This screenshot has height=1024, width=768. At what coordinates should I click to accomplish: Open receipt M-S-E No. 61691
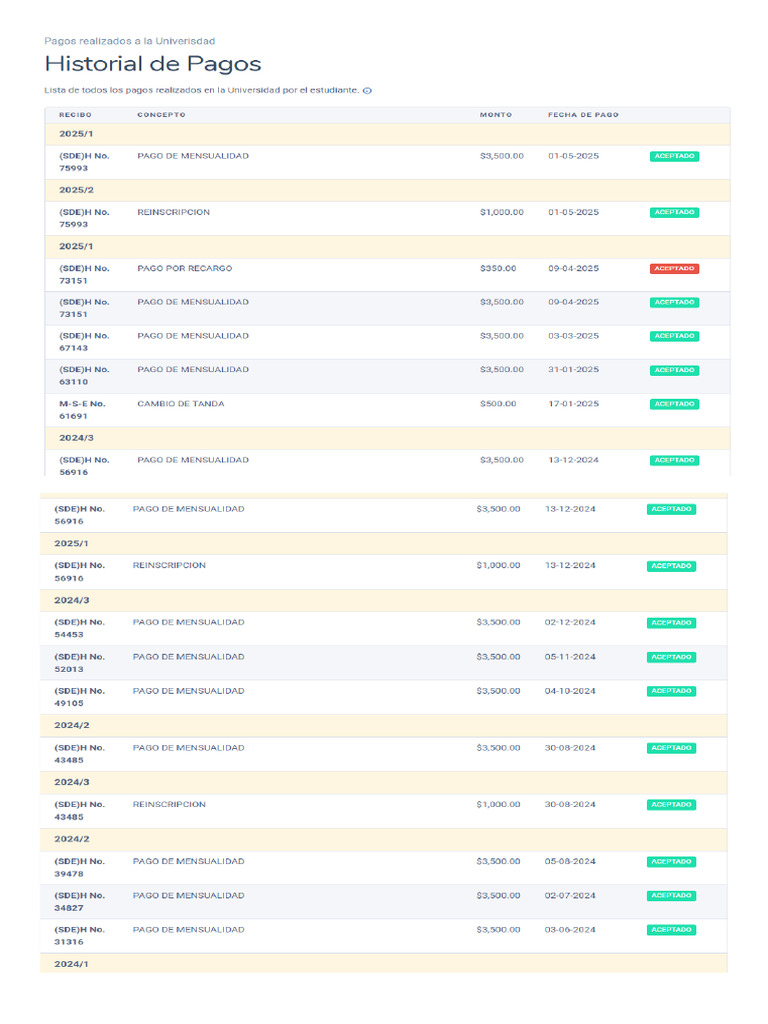coord(82,410)
